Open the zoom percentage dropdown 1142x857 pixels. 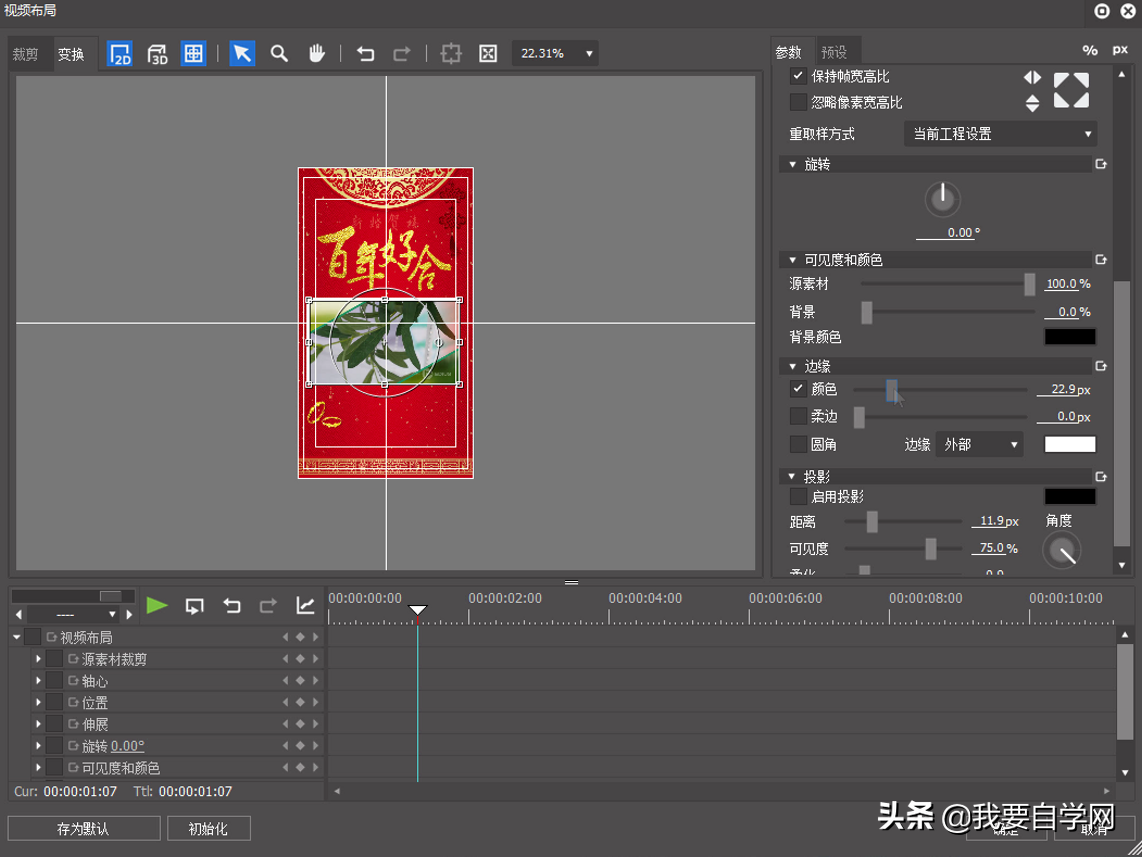click(x=555, y=53)
